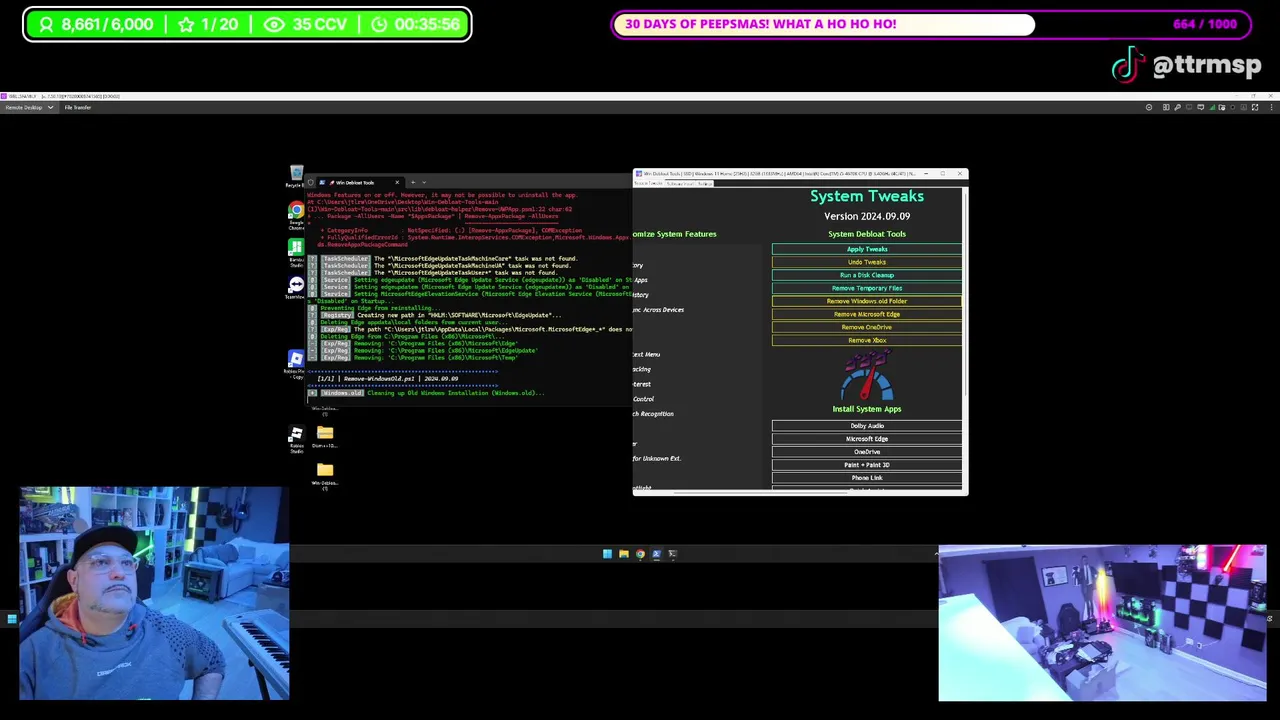Open a new terminal tab with plus
This screenshot has width=1280, height=720.
coord(412,183)
